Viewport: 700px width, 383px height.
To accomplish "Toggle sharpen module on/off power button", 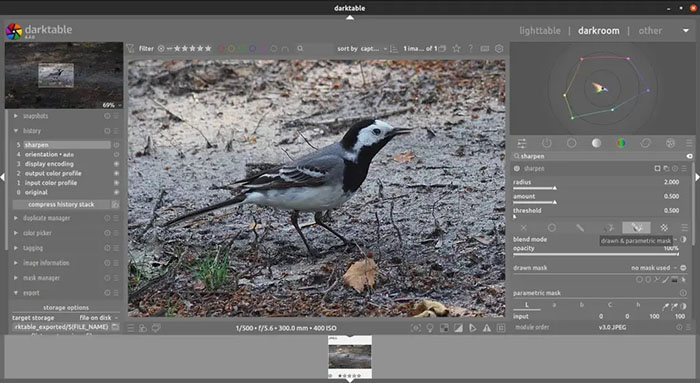I will coord(517,169).
